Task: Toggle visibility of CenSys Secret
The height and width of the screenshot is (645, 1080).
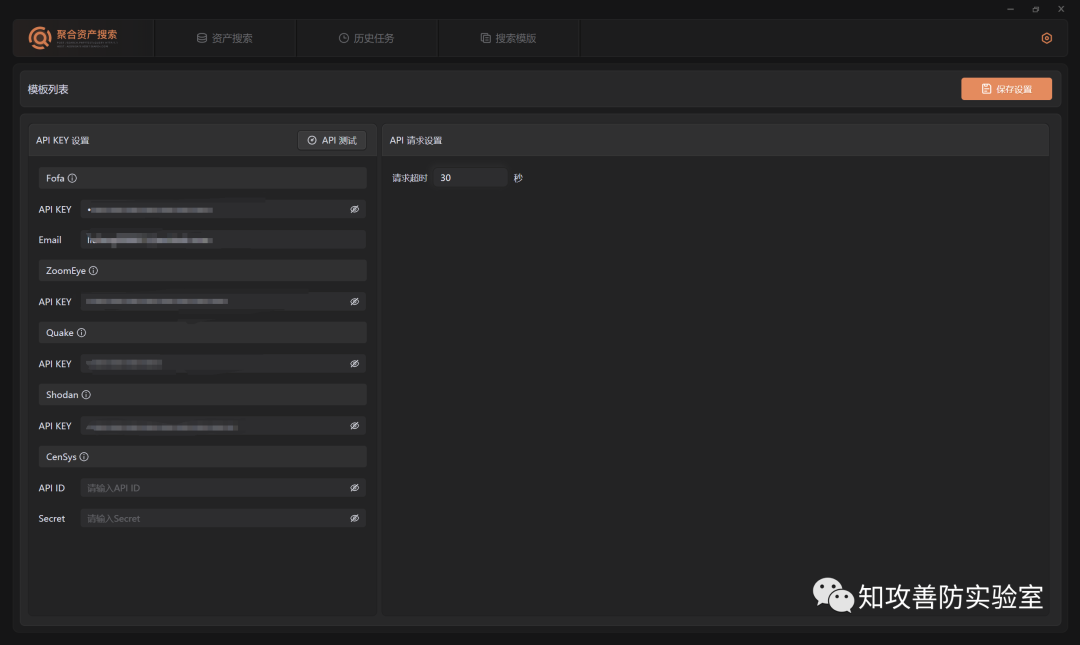Action: coord(355,518)
